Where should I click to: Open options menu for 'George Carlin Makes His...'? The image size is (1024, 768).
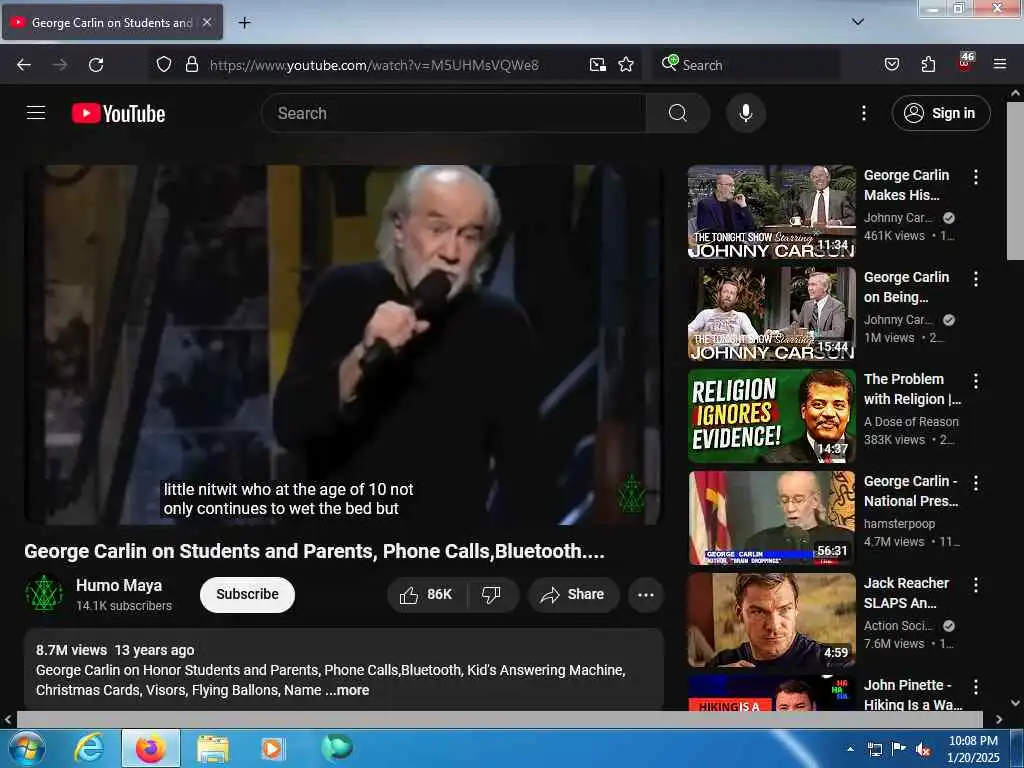[976, 177]
